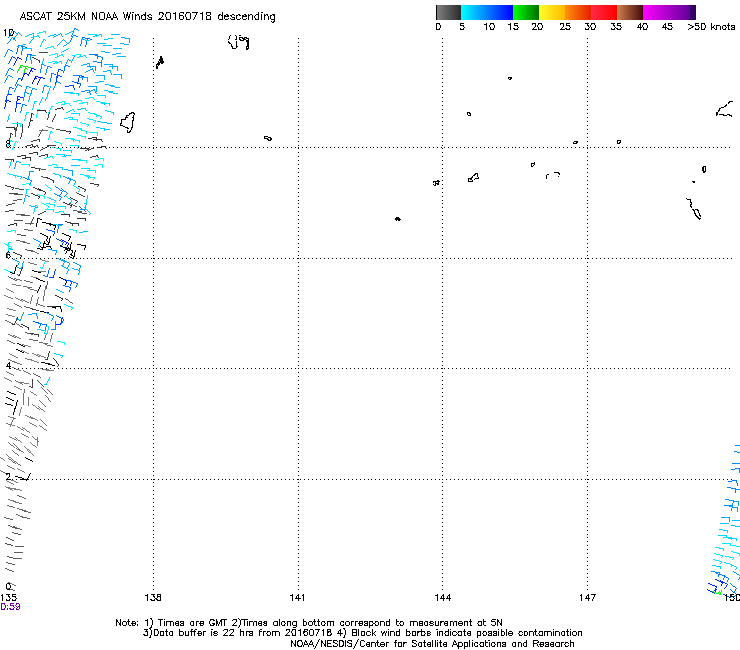Click the '147' longitude axis label
Image resolution: width=740 pixels, height=650 pixels.
587,598
